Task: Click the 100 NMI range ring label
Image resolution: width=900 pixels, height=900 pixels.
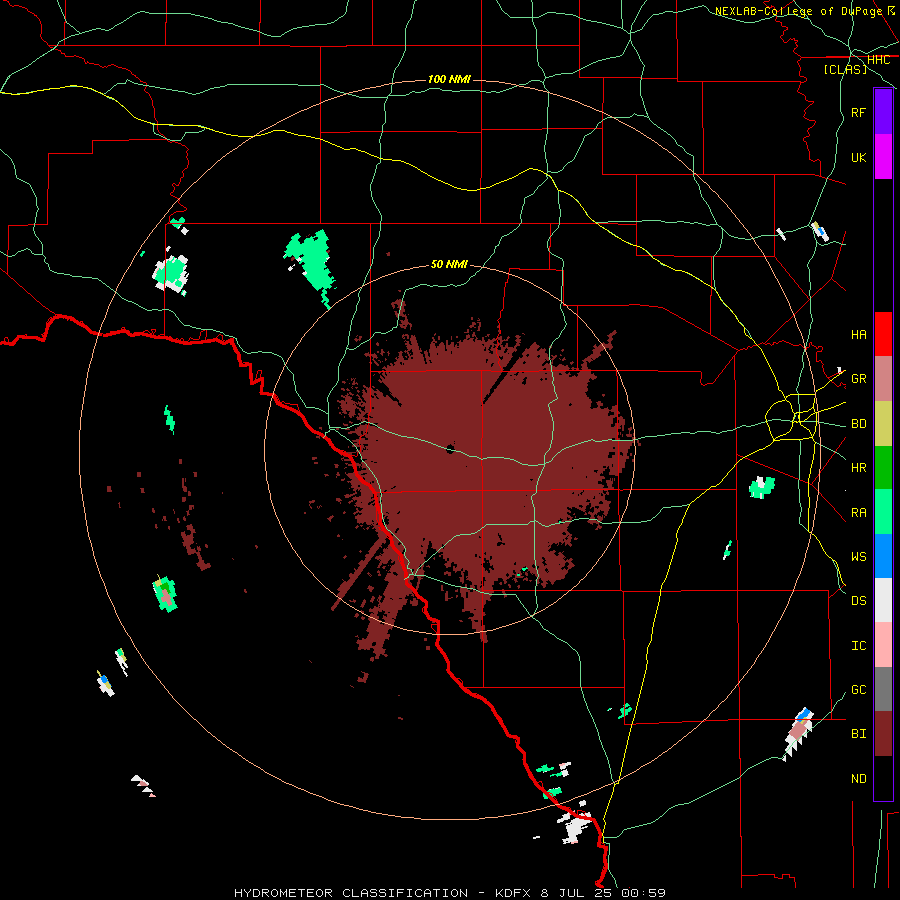Action: 449,79
